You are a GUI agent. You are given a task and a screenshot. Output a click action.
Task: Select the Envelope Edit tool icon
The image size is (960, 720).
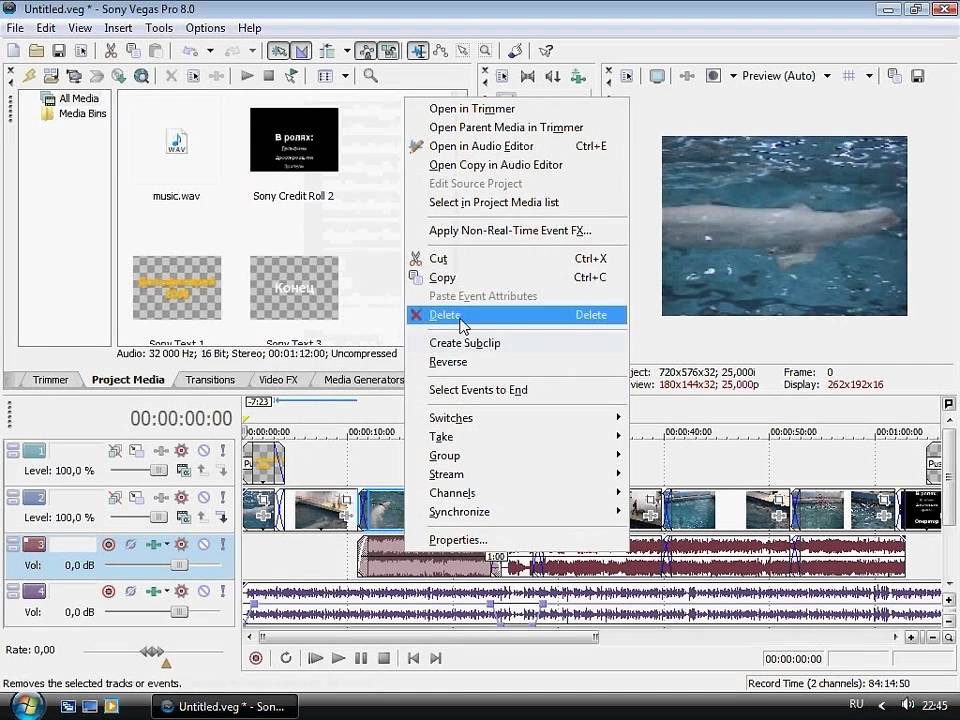click(441, 51)
